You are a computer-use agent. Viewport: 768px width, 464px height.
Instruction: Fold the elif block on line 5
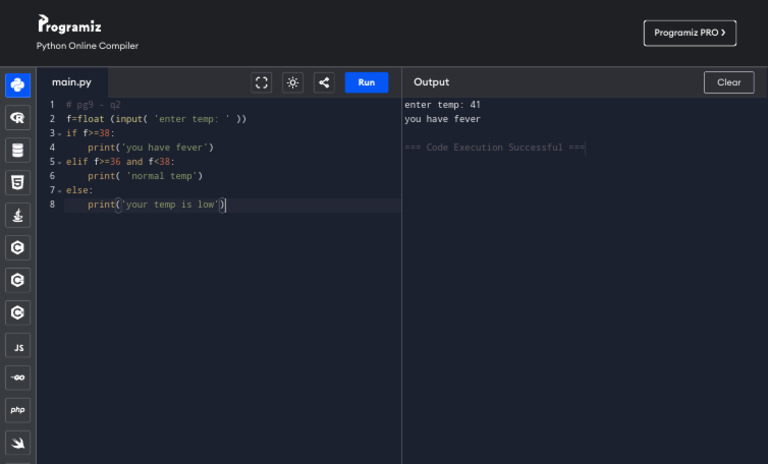60,162
